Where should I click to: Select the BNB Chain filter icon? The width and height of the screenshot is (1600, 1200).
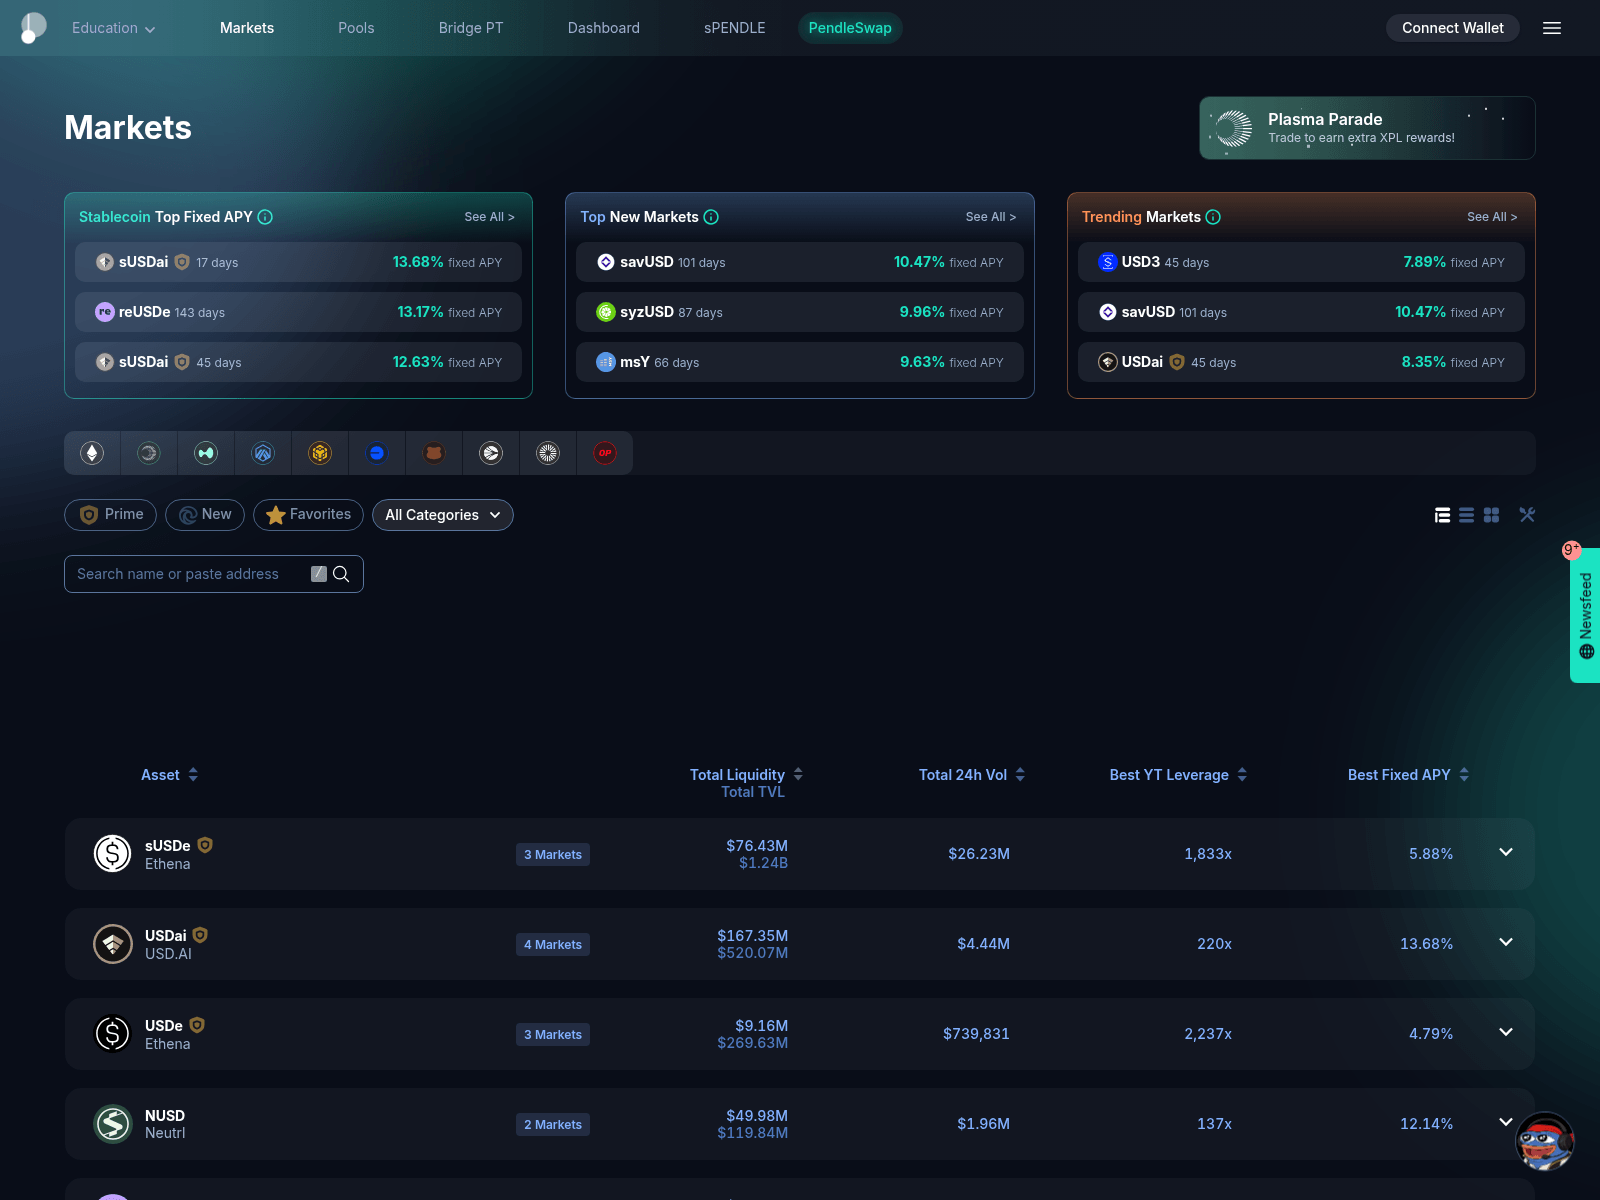pyautogui.click(x=320, y=453)
